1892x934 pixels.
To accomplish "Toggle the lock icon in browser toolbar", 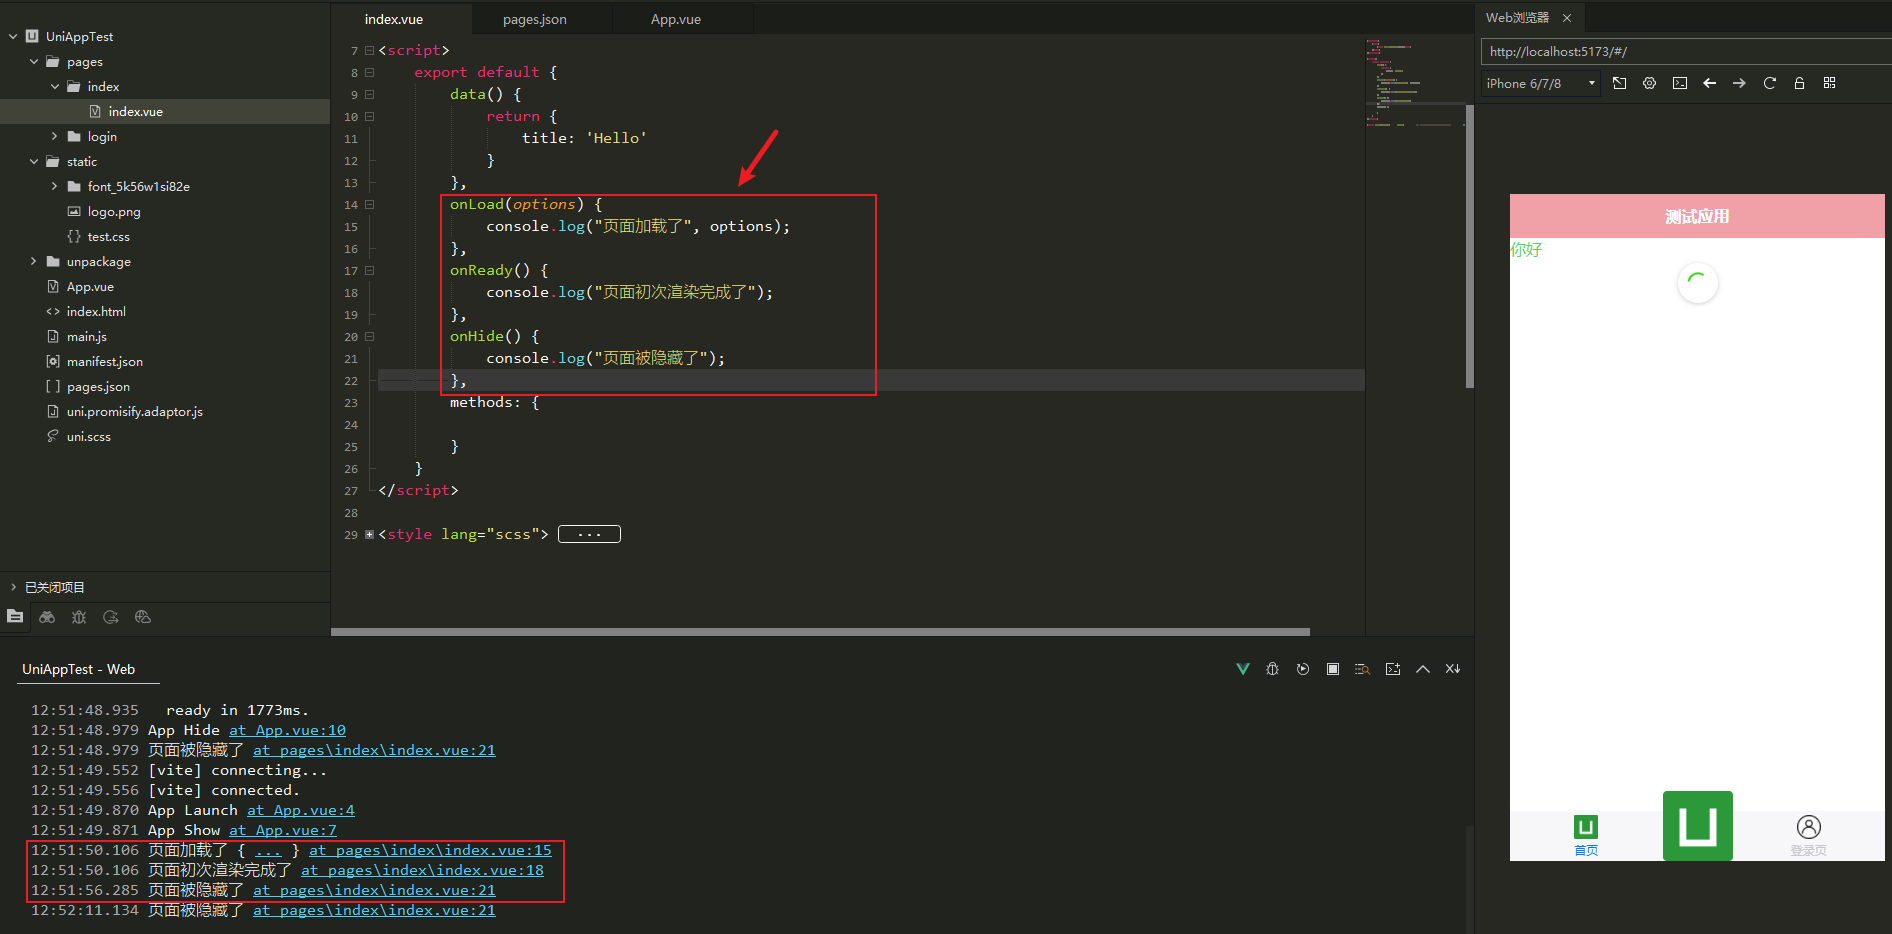I will [1799, 83].
